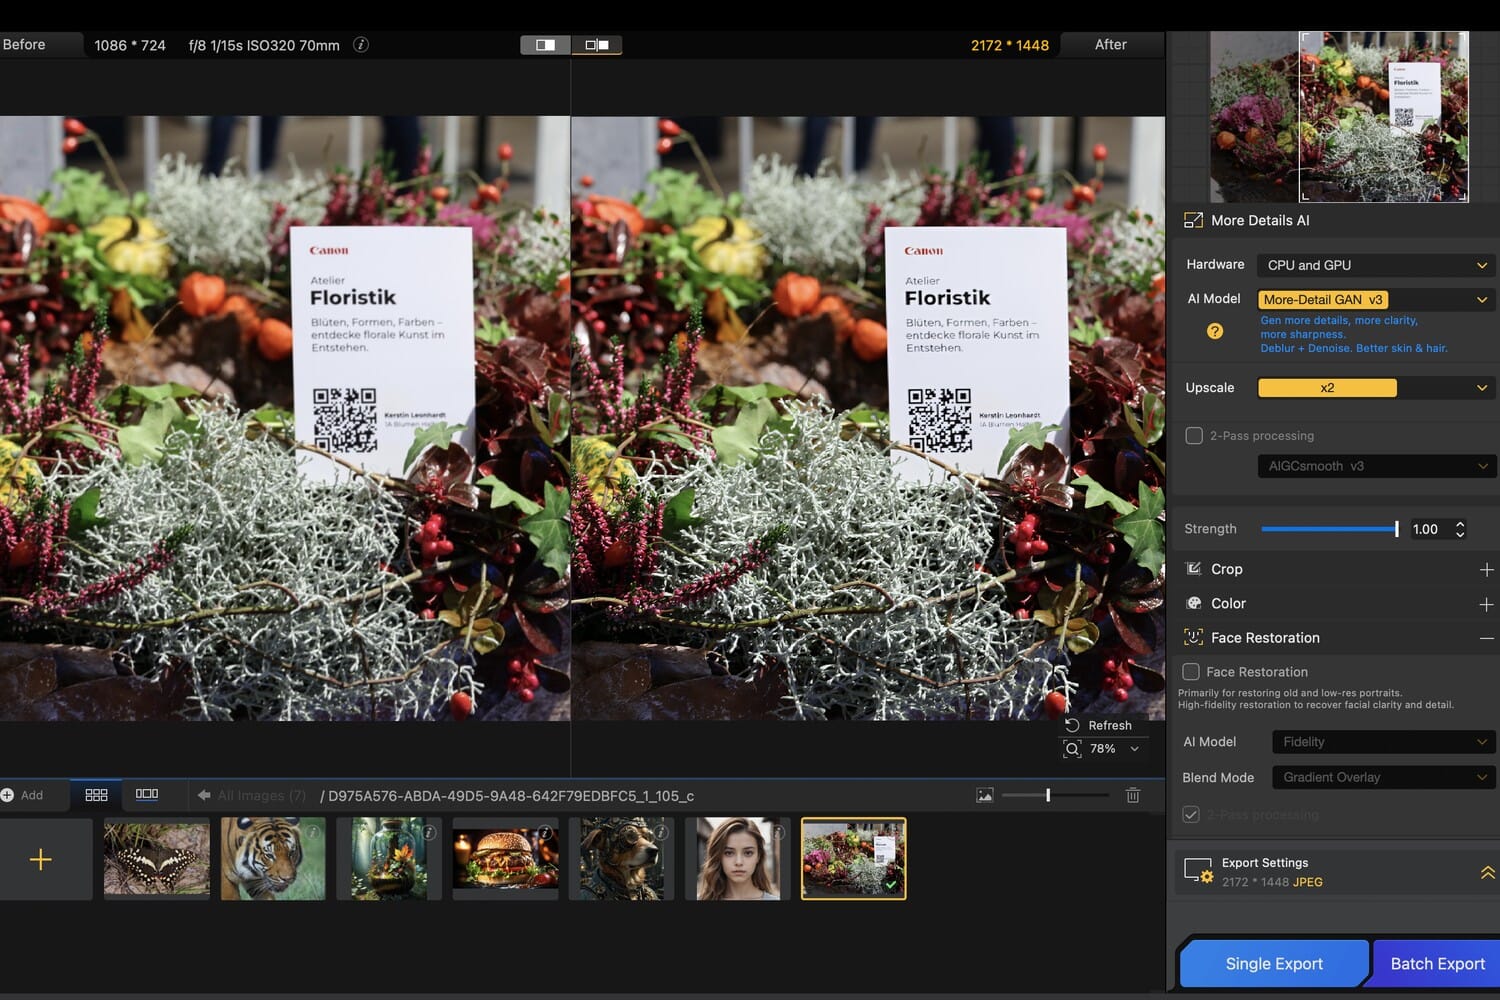Click the Crop tool icon
1500x1000 pixels.
1193,569
